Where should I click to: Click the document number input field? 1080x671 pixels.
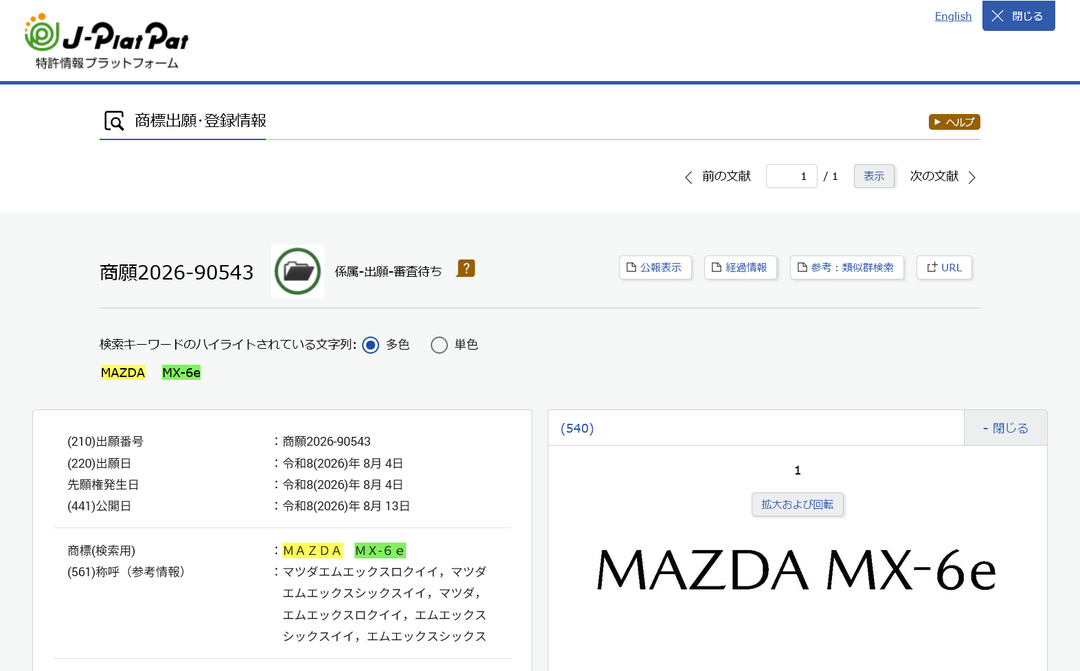(x=791, y=176)
